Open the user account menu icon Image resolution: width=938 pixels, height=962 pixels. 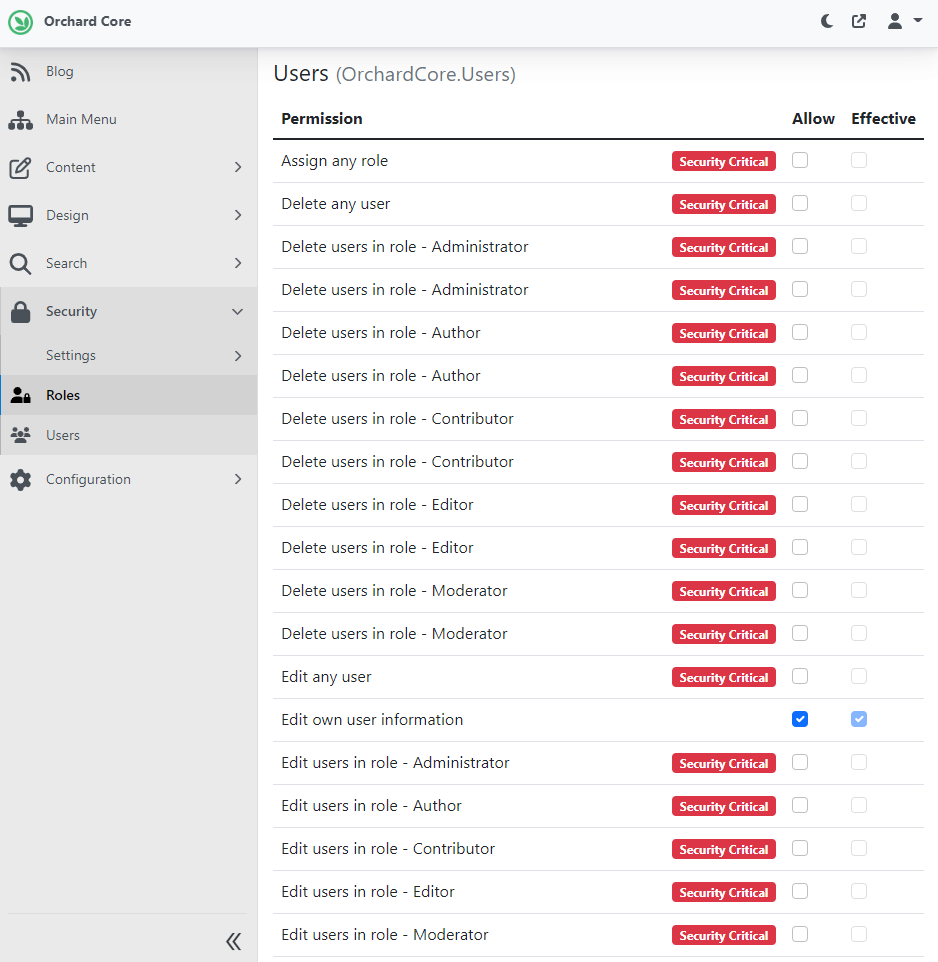[x=895, y=21]
